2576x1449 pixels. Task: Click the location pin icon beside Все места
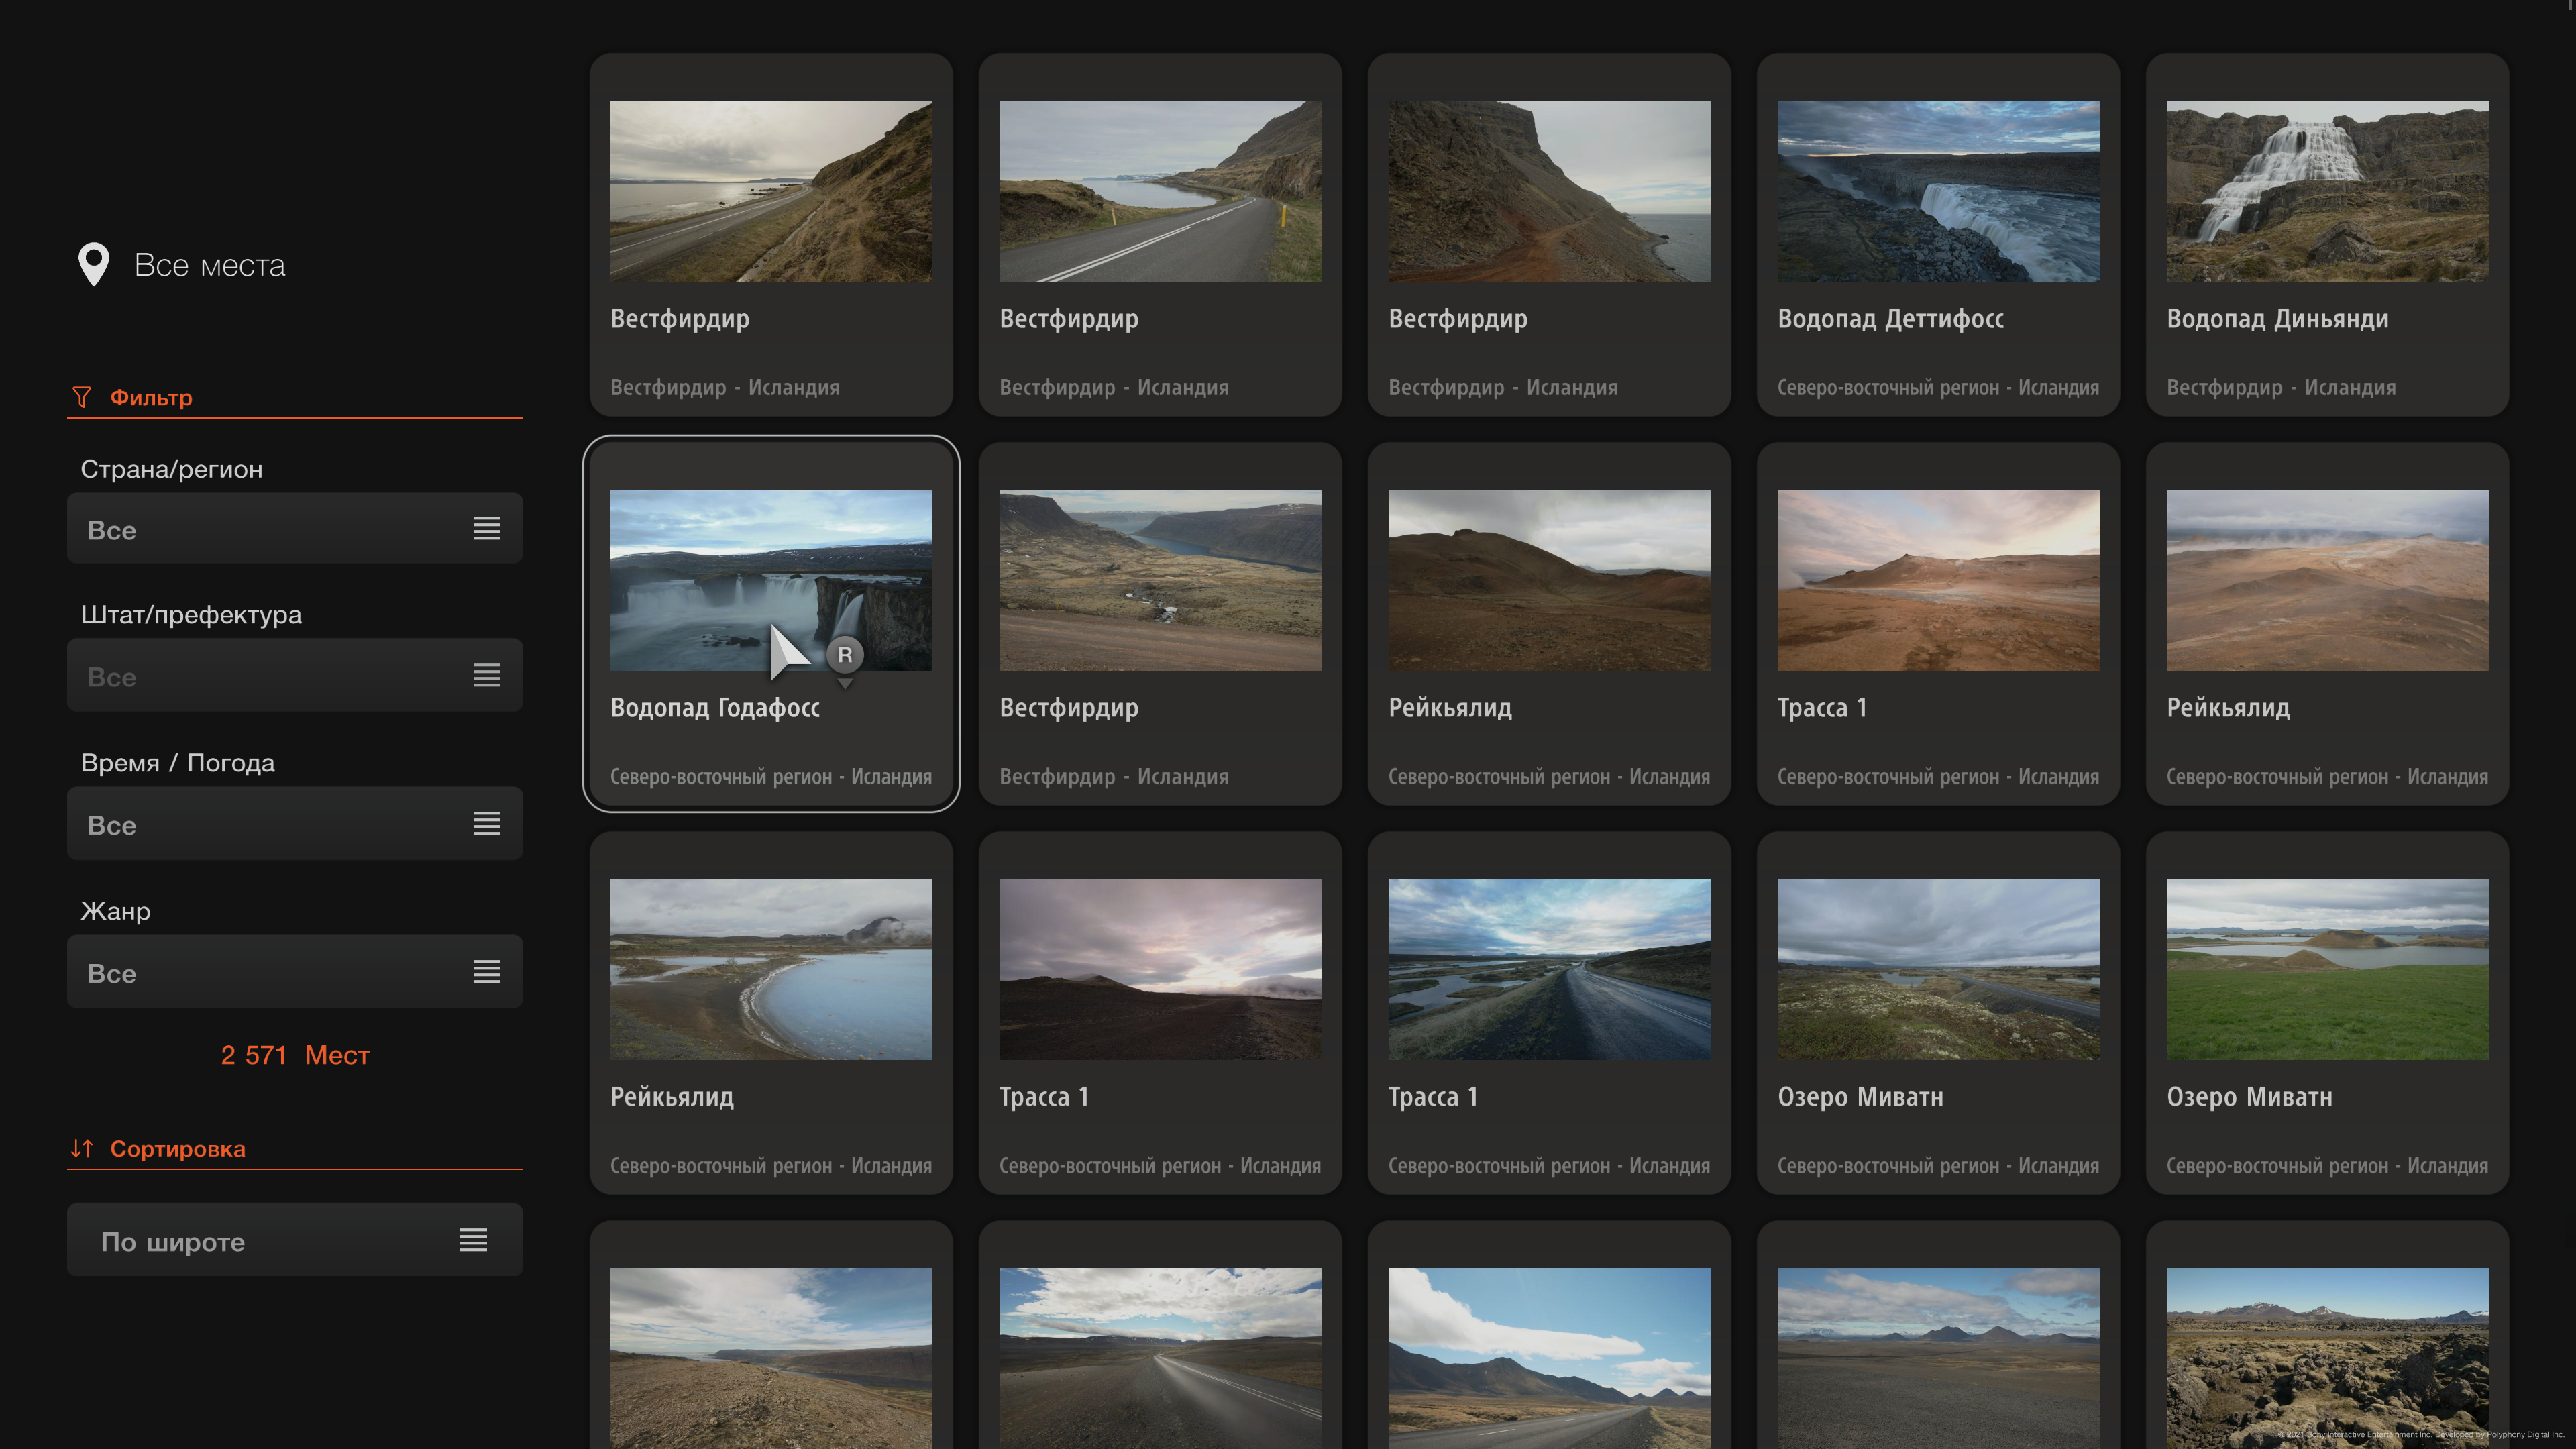coord(94,264)
